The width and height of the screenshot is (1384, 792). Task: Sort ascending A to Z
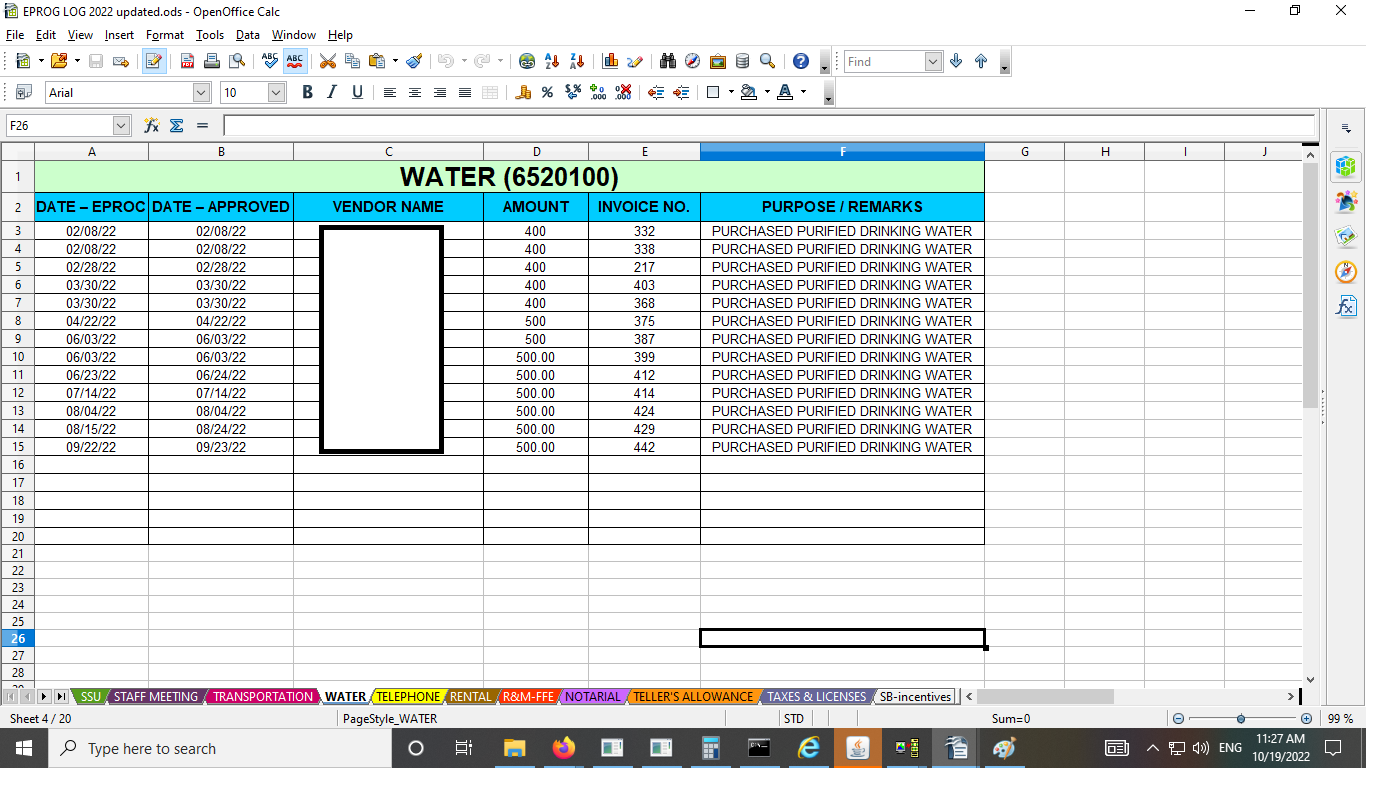[x=552, y=61]
